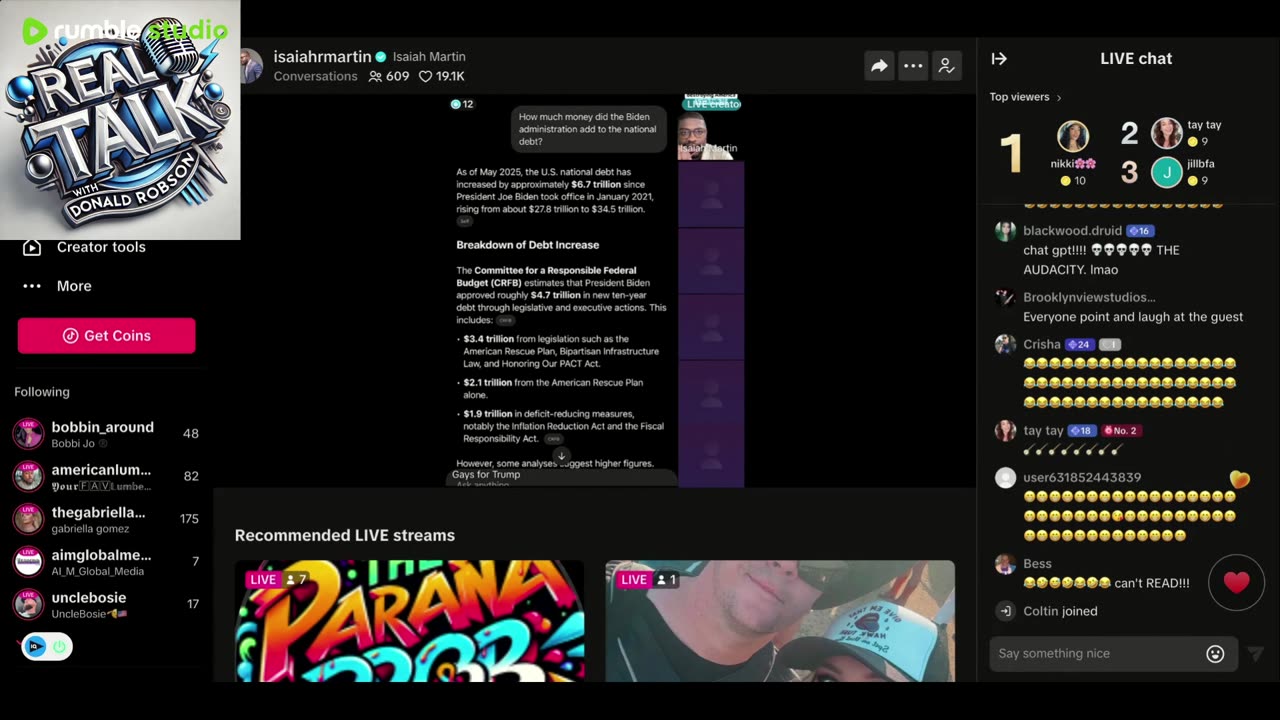The height and width of the screenshot is (720, 1280).
Task: Open the emoji picker in chat
Action: pos(1215,653)
